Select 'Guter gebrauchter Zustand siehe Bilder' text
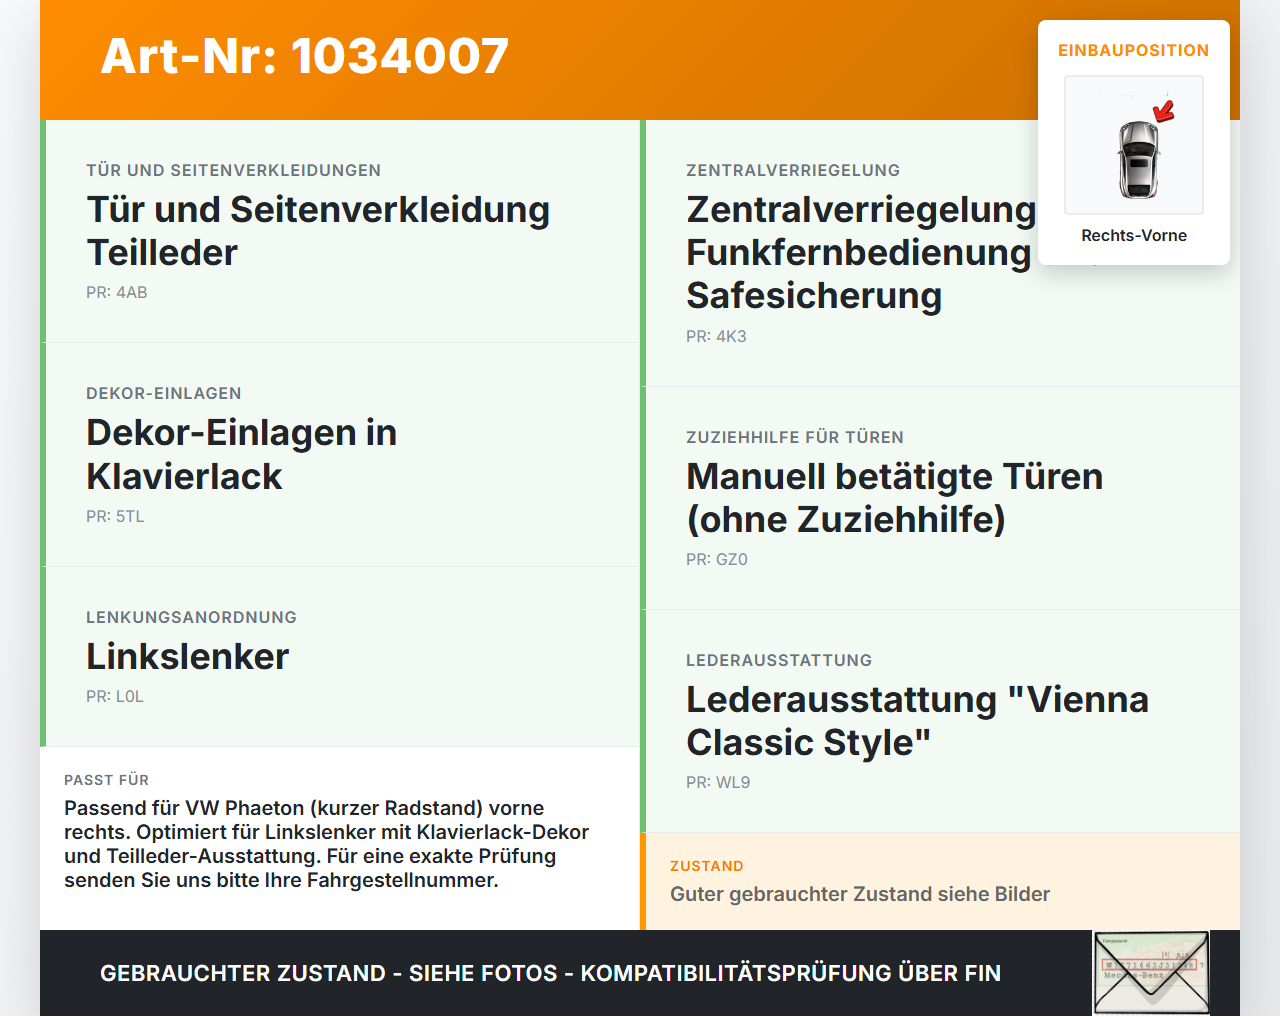Image resolution: width=1280 pixels, height=1017 pixels. (860, 894)
